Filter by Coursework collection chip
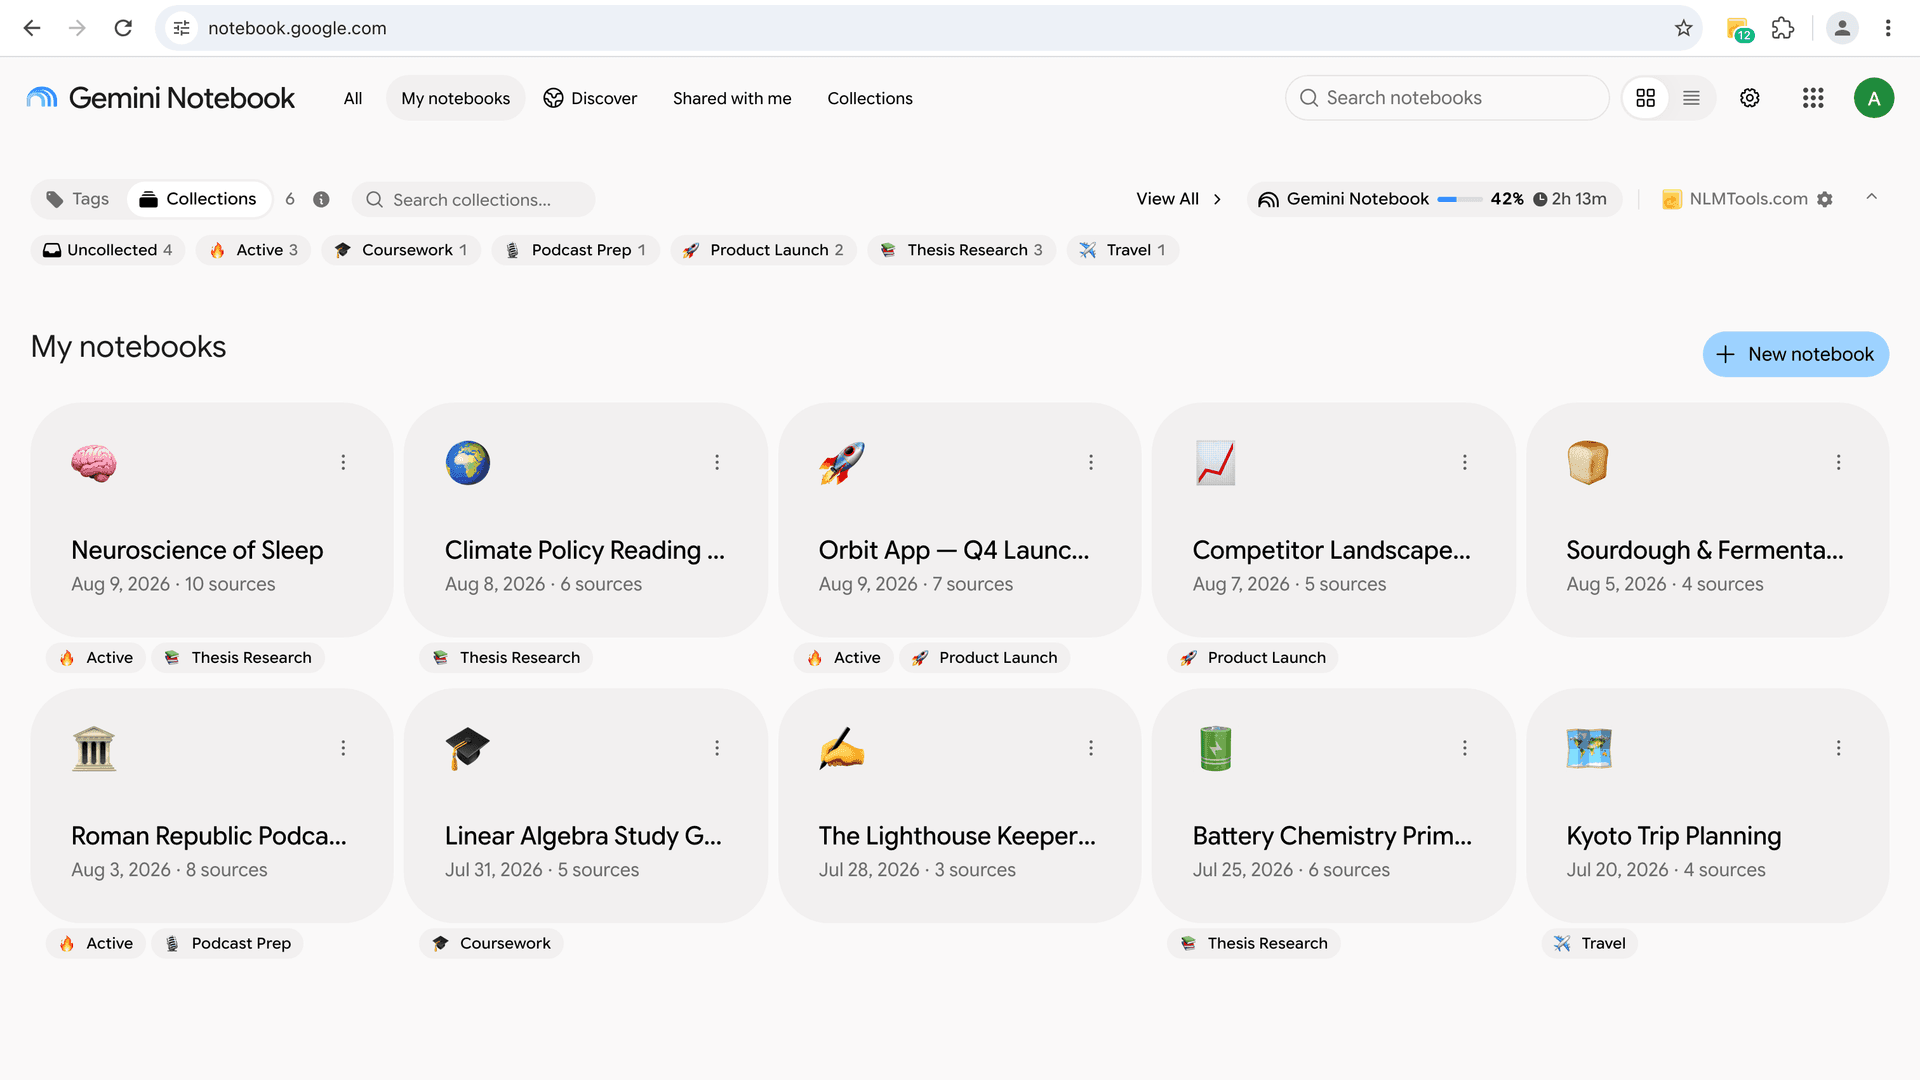The height and width of the screenshot is (1080, 1920). pos(401,250)
